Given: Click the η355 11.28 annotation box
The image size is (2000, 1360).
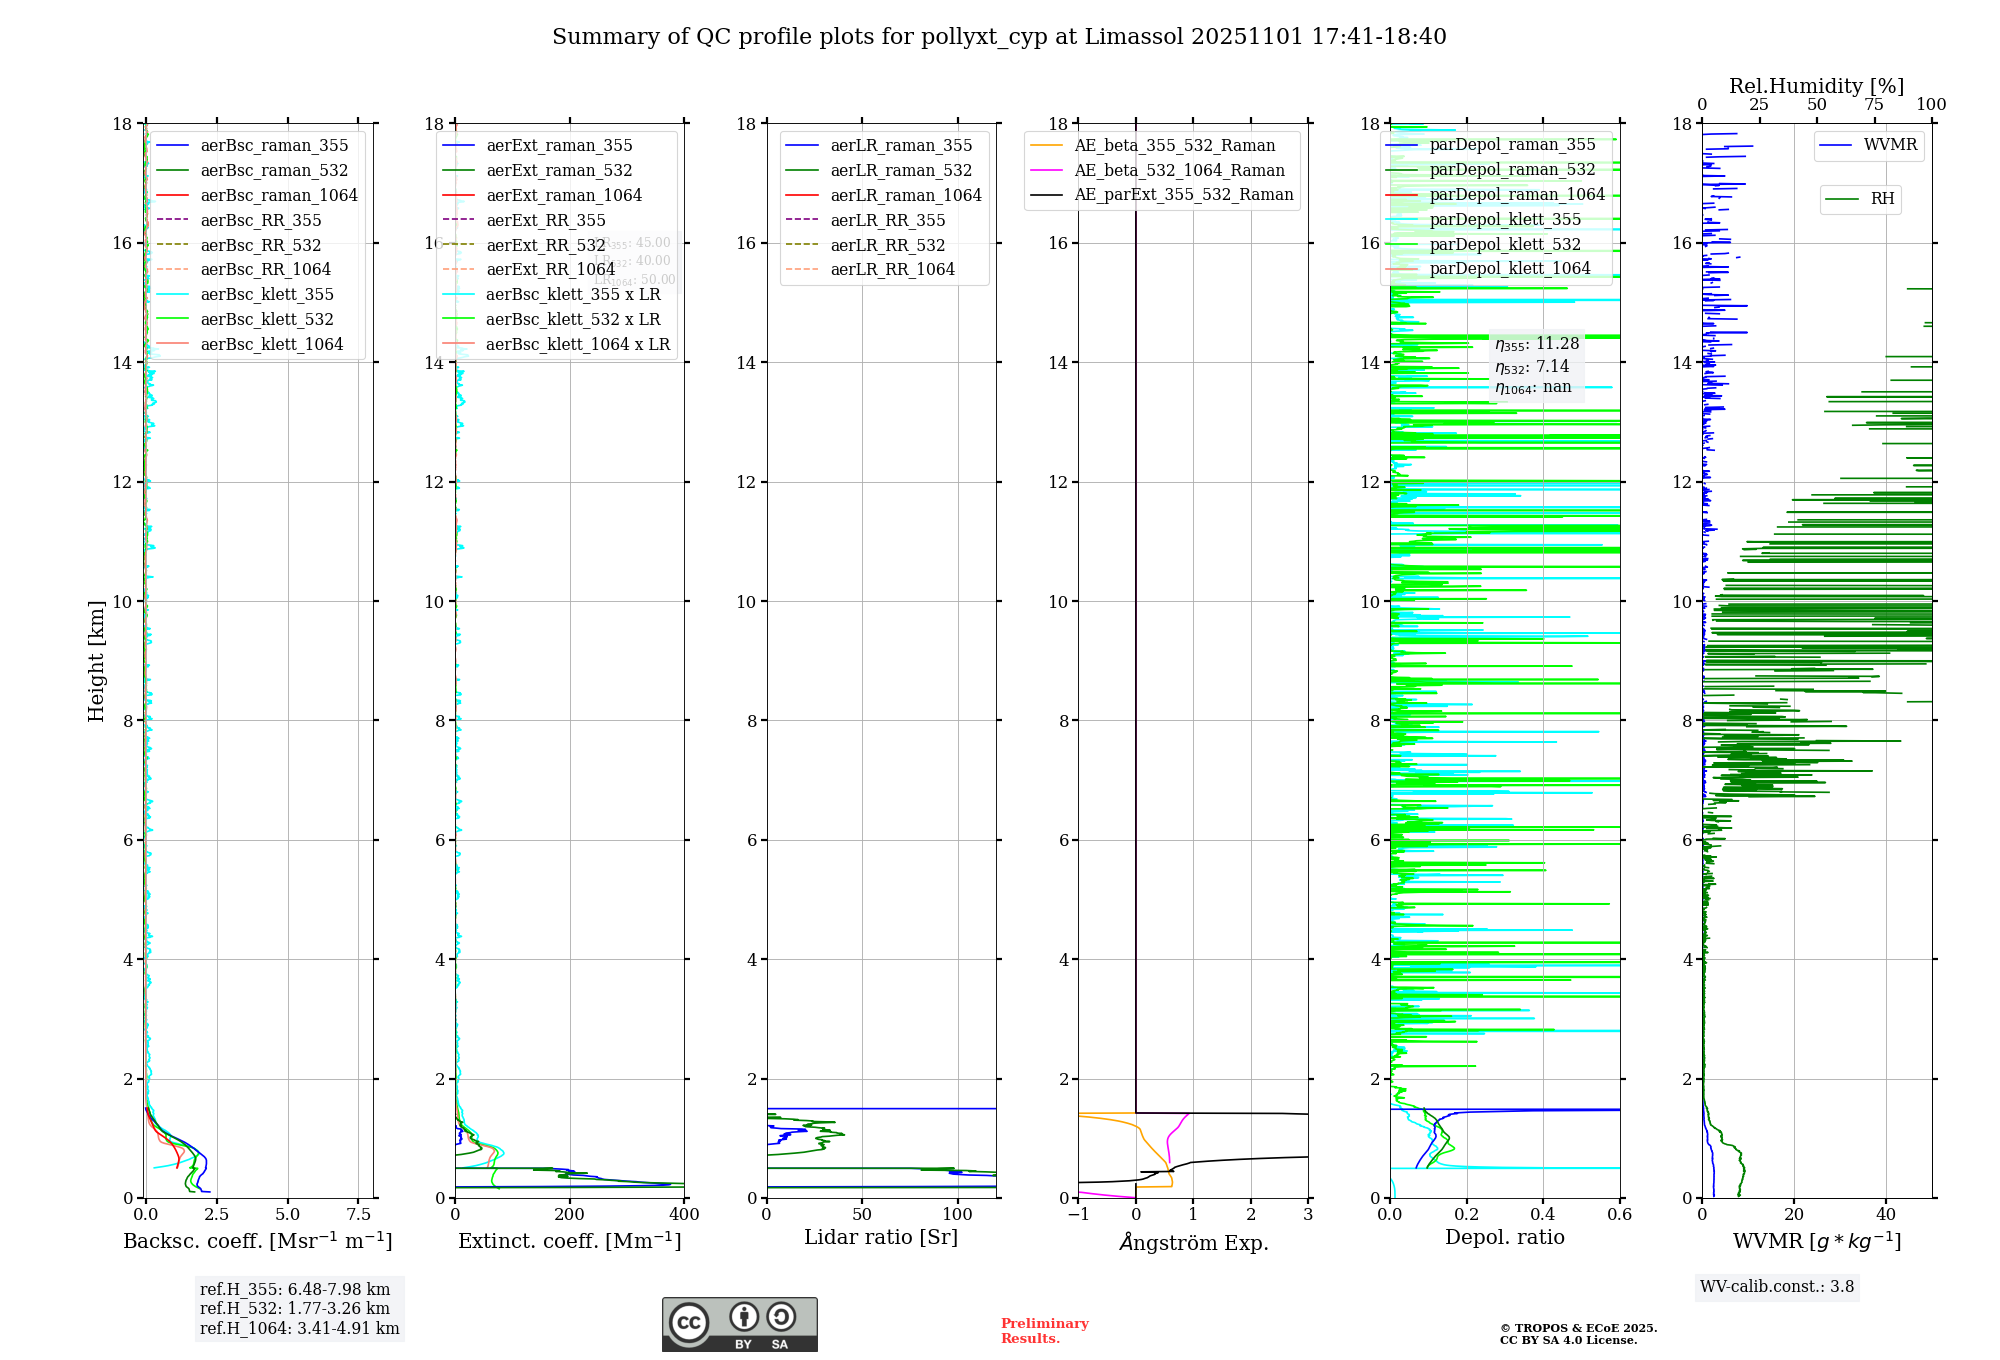Looking at the screenshot, I should pos(1536,345).
